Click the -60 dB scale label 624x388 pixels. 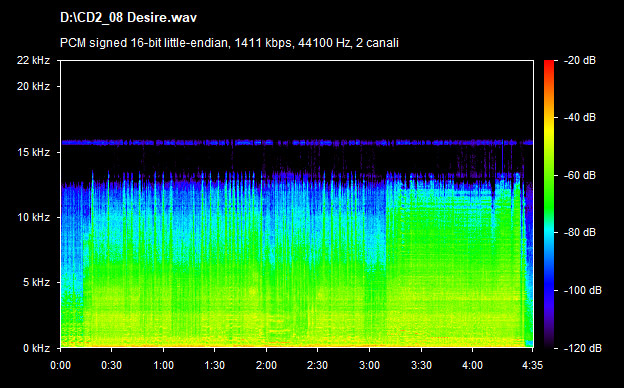point(580,175)
